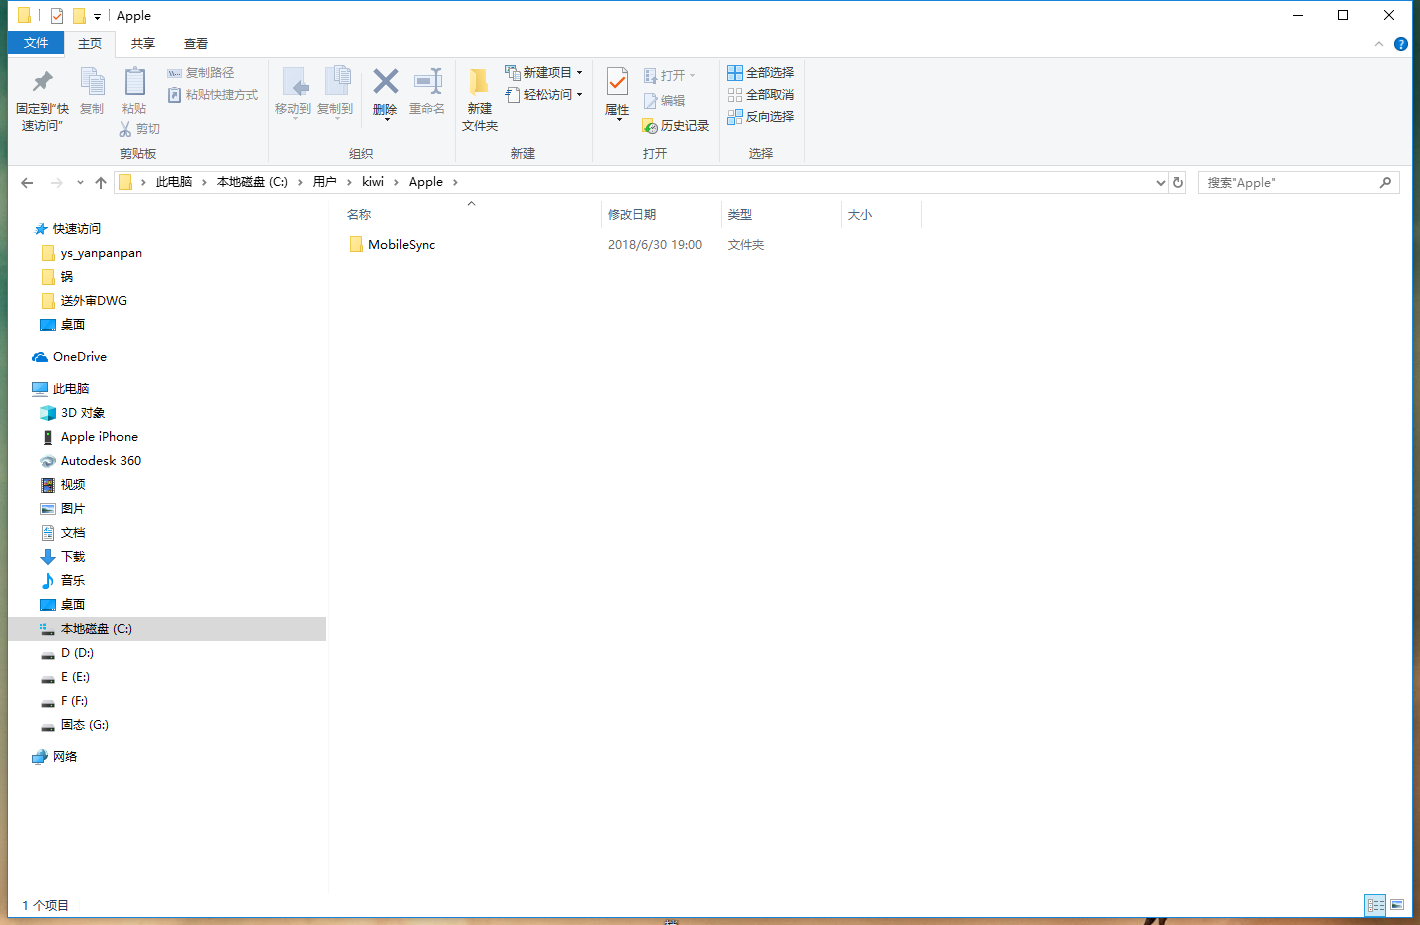The width and height of the screenshot is (1420, 925).
Task: Click This PC in the breadcrumb
Action: 174,182
